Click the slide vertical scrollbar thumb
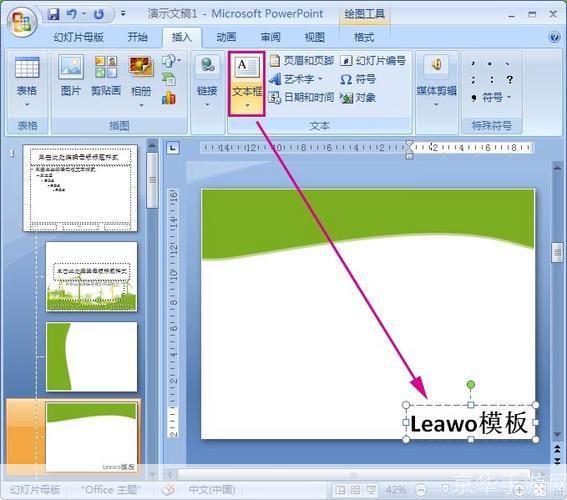This screenshot has height=500, width=567. (557, 252)
